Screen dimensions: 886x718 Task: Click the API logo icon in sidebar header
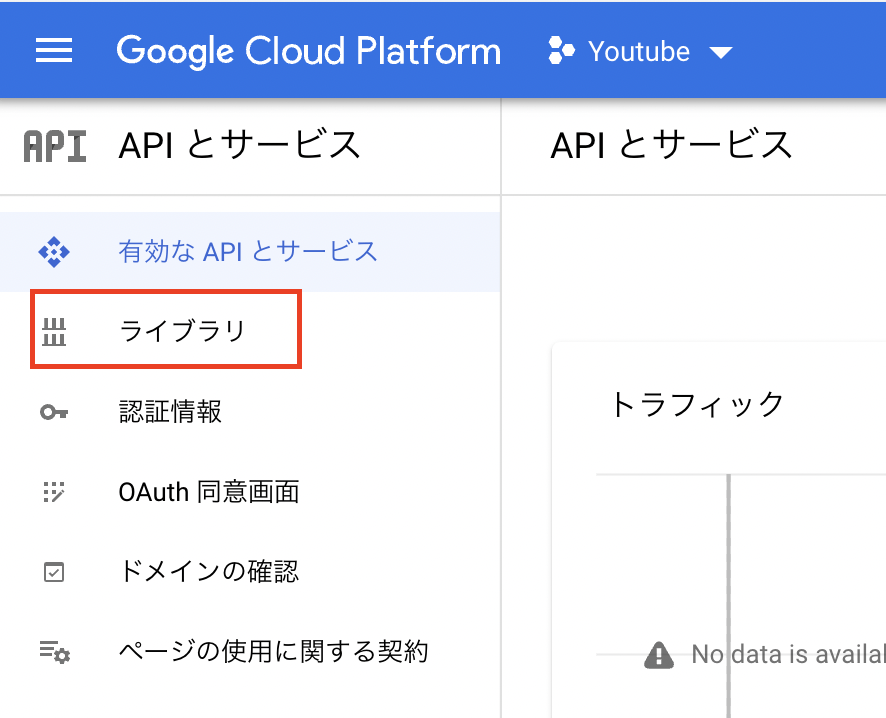coord(55,146)
